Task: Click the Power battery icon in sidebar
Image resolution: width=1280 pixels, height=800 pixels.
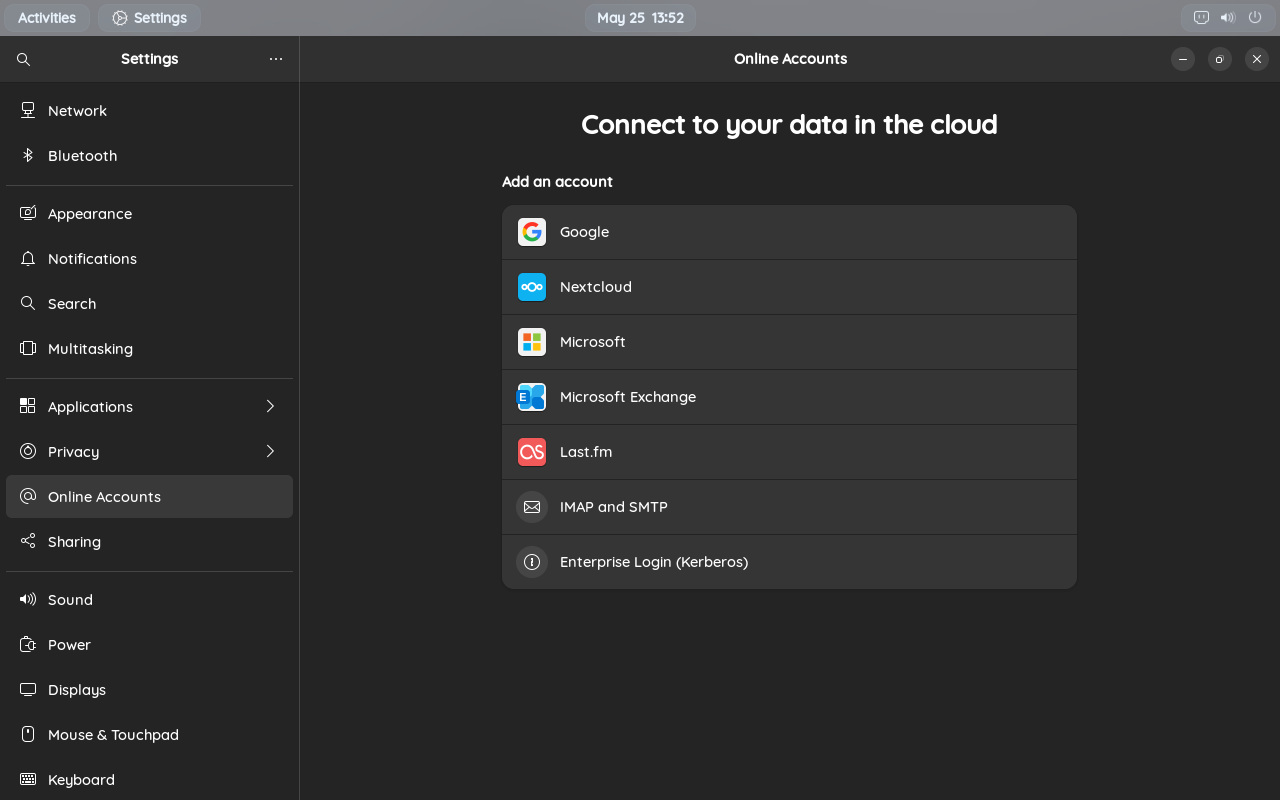Action: coord(28,644)
